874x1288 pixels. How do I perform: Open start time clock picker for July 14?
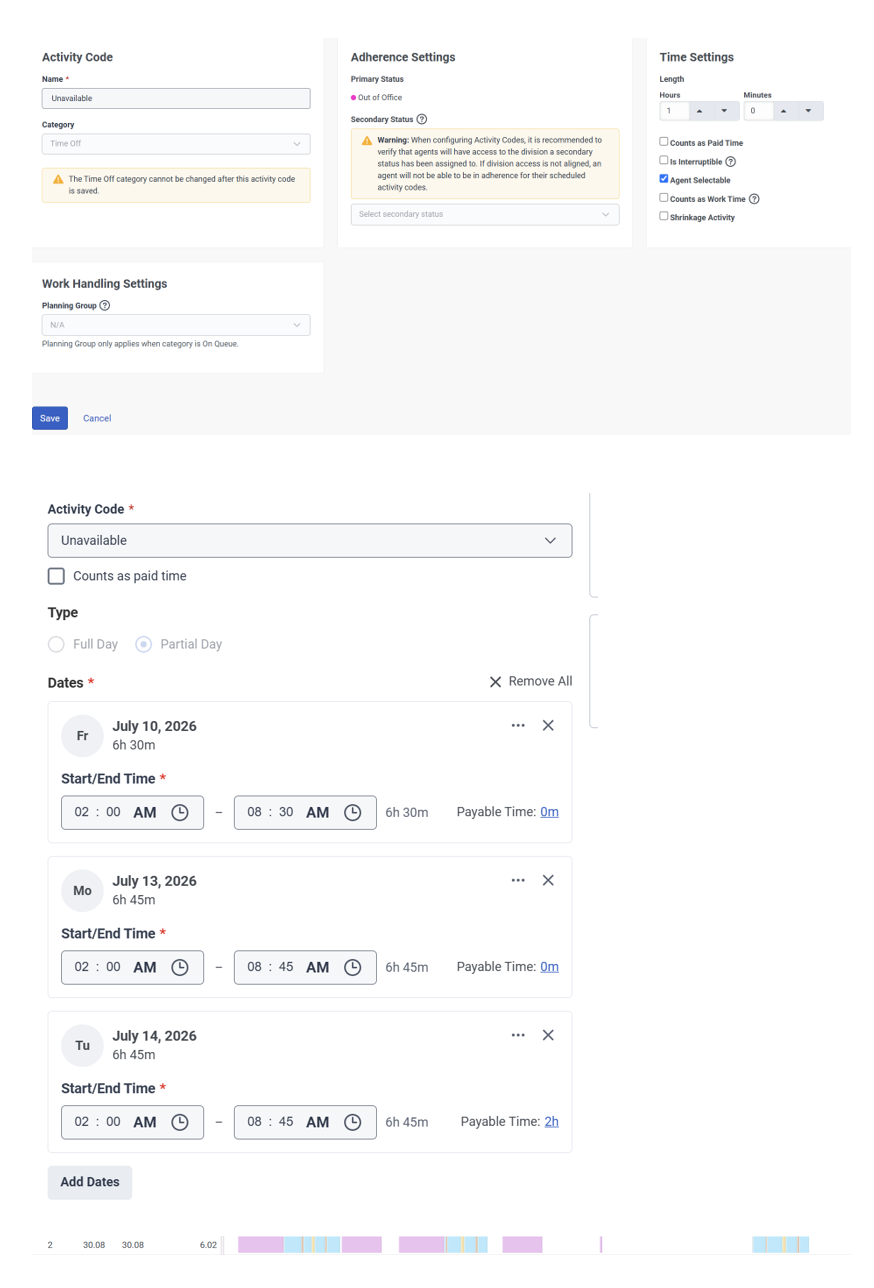coord(180,1123)
